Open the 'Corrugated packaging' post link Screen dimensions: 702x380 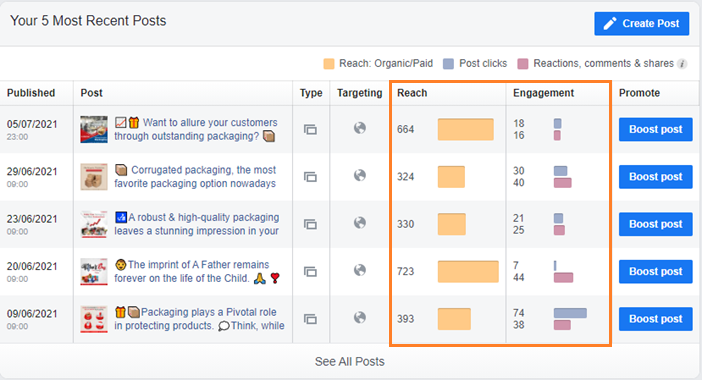click(196, 177)
